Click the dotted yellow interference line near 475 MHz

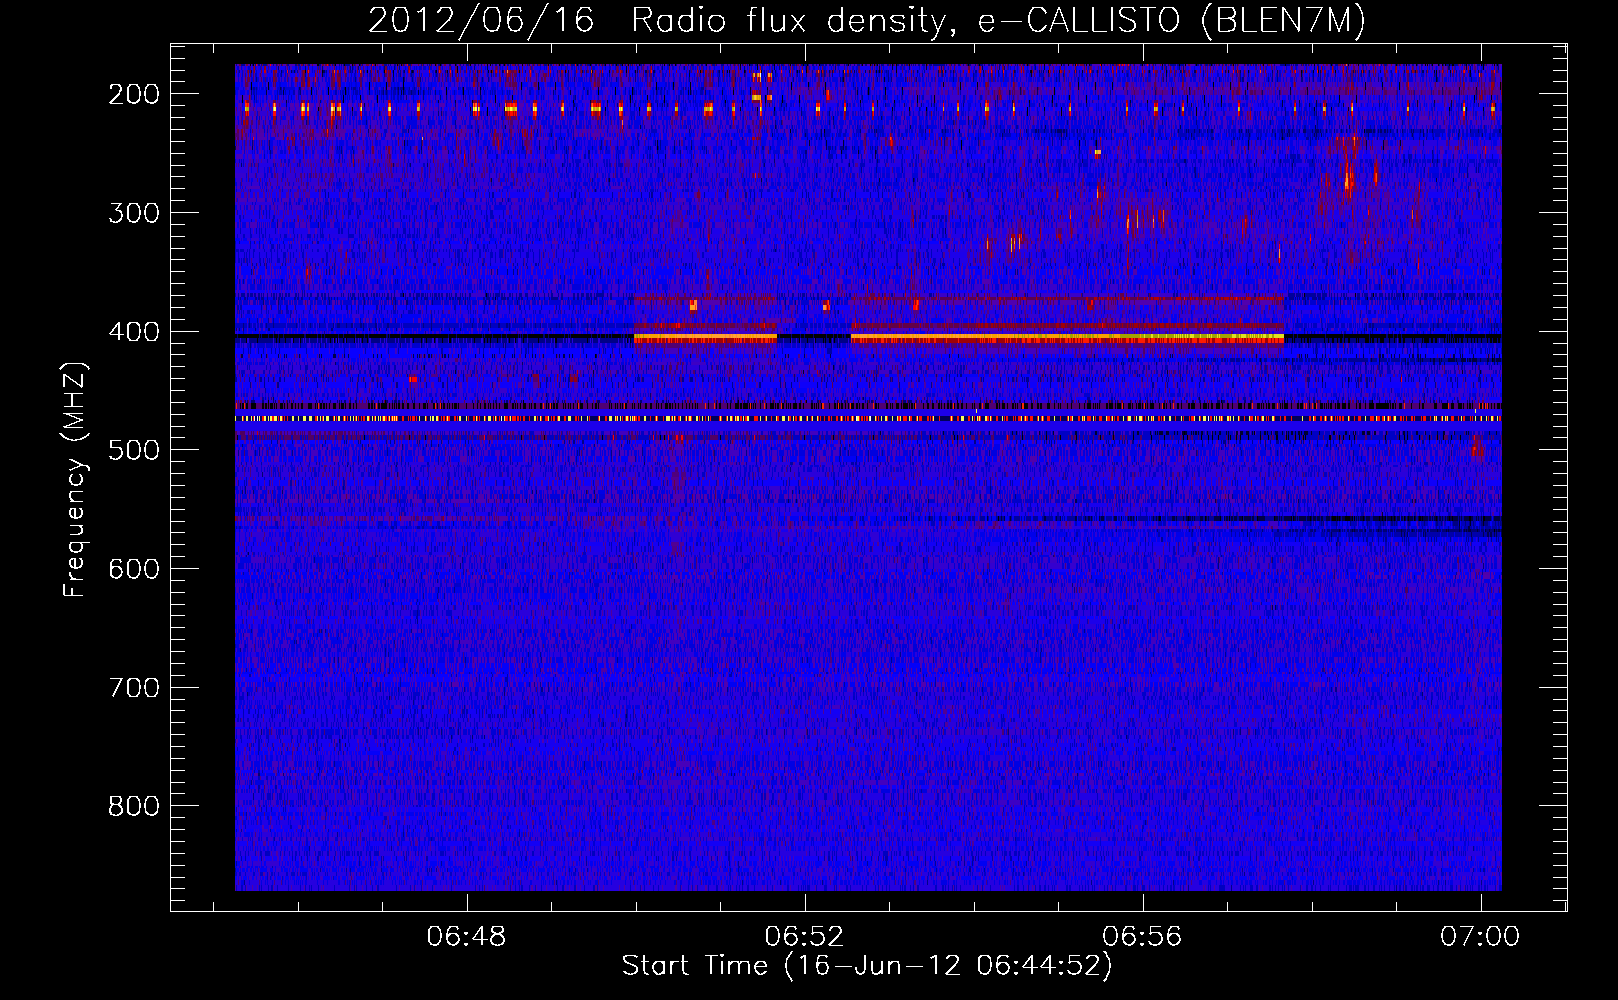pos(868,419)
